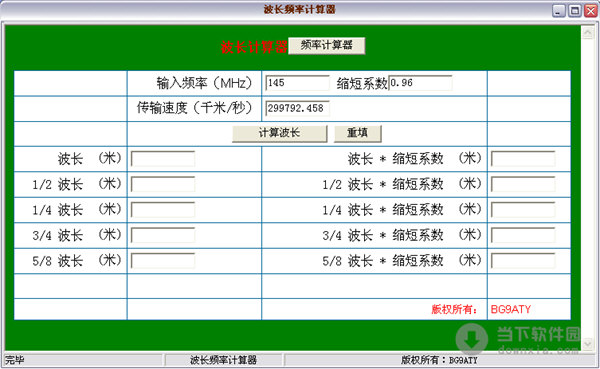600x369 pixels.
Task: Click the 5/8 波长 (米) label on left
Action: tap(77, 261)
